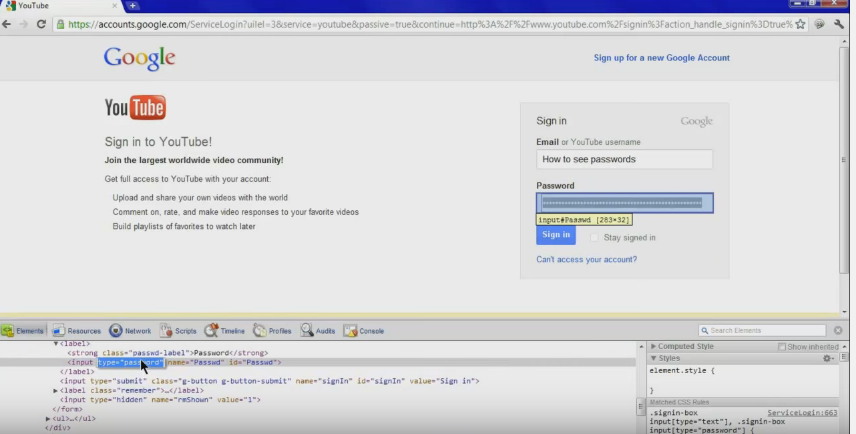Select the closing </form> tag line
This screenshot has height=434, width=856.
pos(67,409)
